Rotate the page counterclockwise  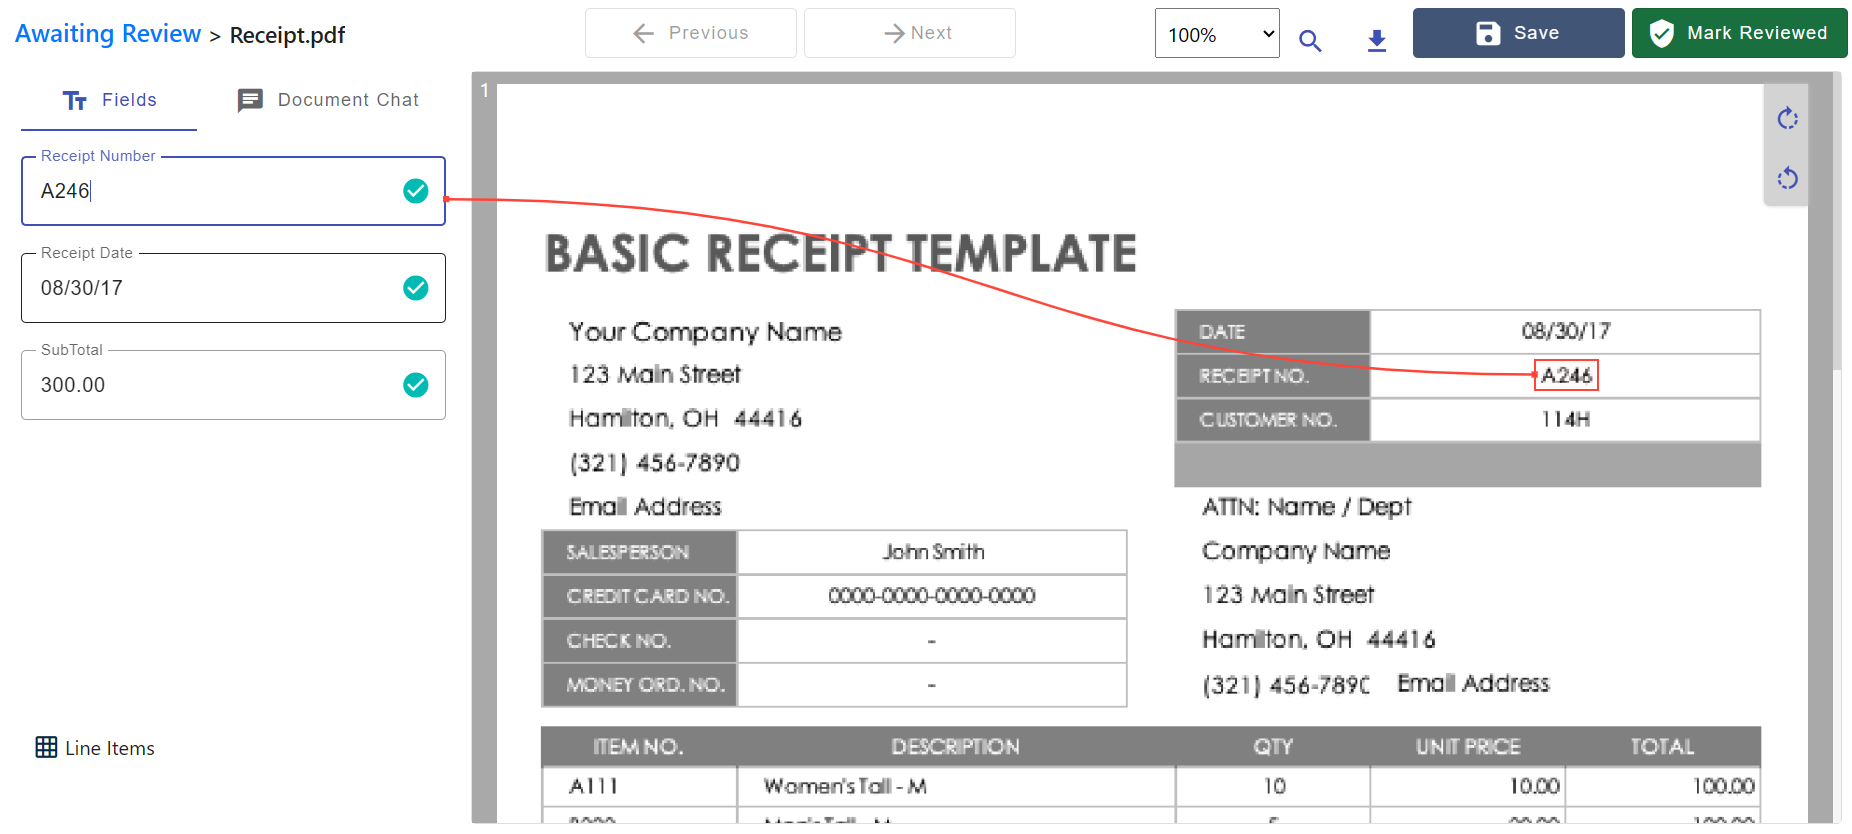[1787, 179]
